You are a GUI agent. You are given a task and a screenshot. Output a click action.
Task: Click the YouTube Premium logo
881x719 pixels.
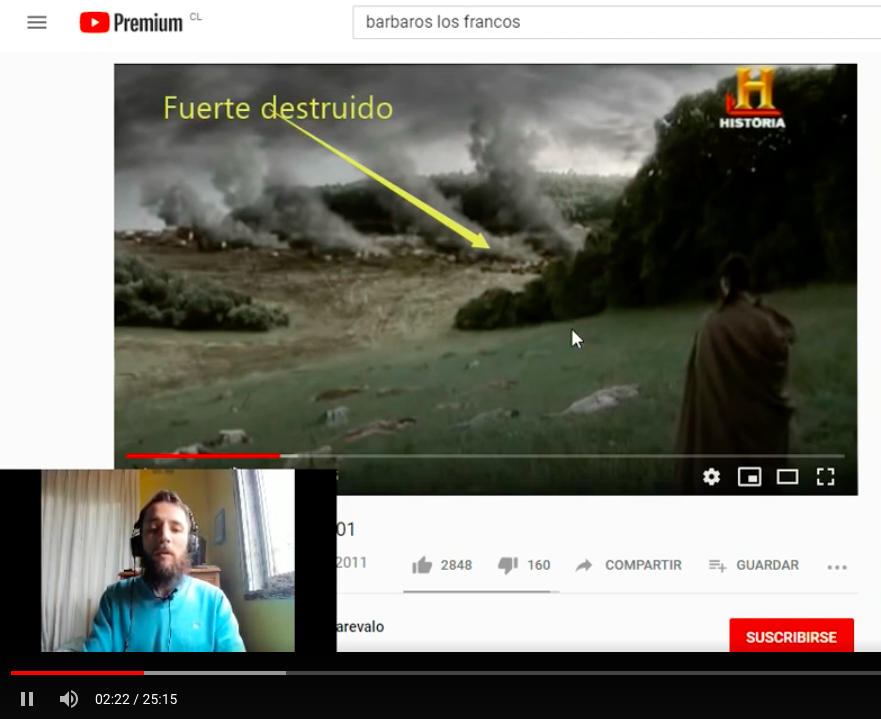(x=131, y=22)
